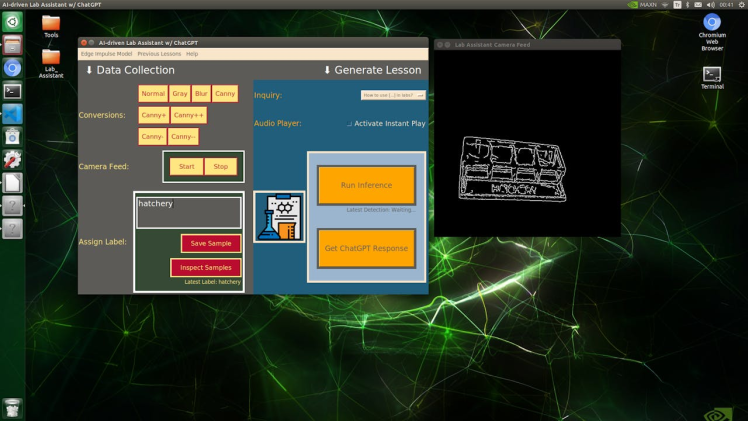Screen dimensions: 748x421
Task: Open the Files manager in the dock
Action: (12, 45)
